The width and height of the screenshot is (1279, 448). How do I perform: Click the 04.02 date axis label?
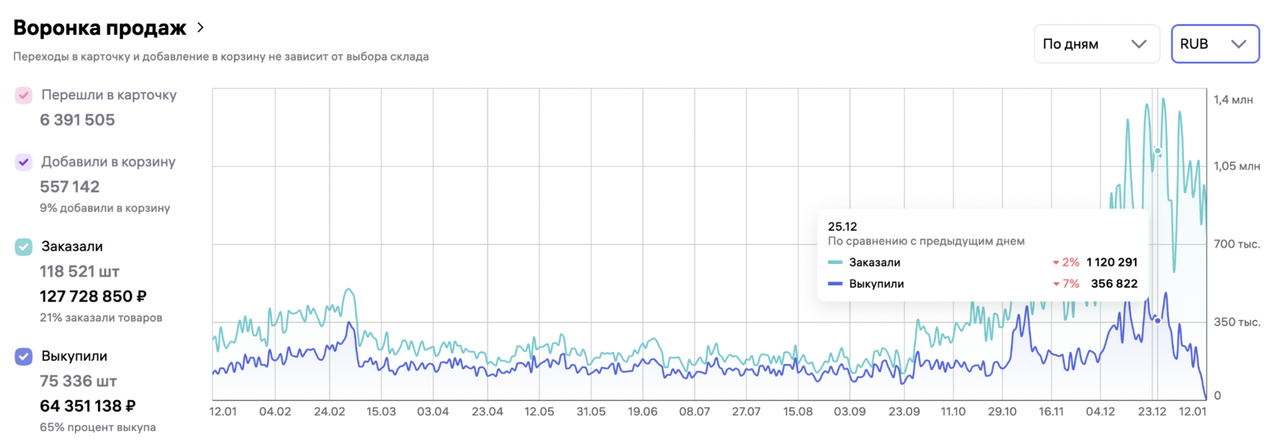[275, 411]
